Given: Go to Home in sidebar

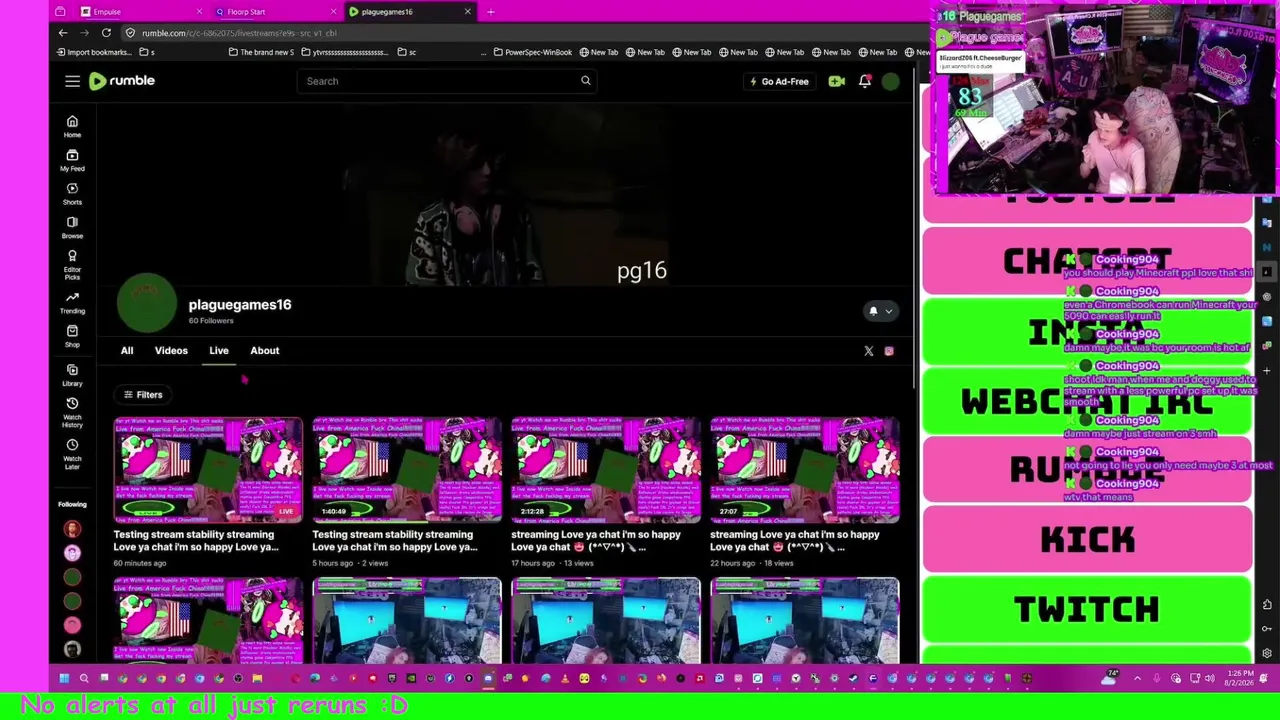Looking at the screenshot, I should [72, 126].
